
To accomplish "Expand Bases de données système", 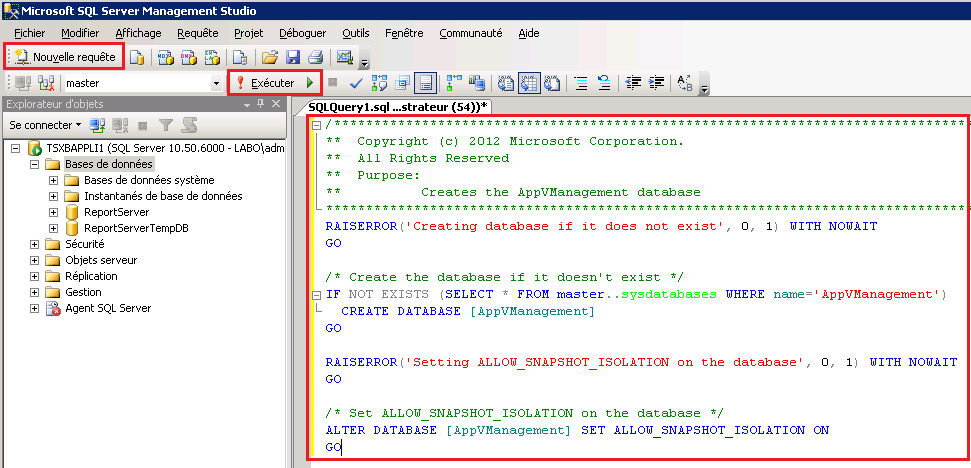I will (x=54, y=180).
